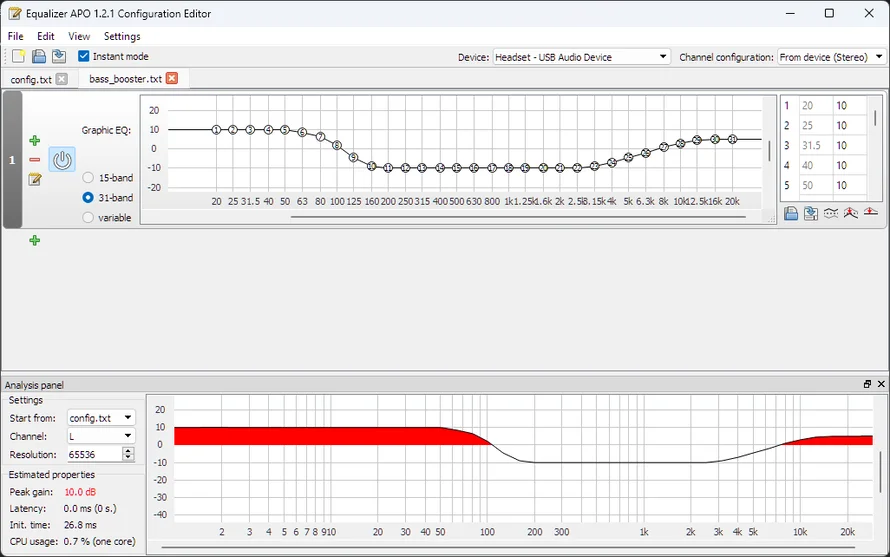Choose the 31-band radio option

[x=88, y=198]
